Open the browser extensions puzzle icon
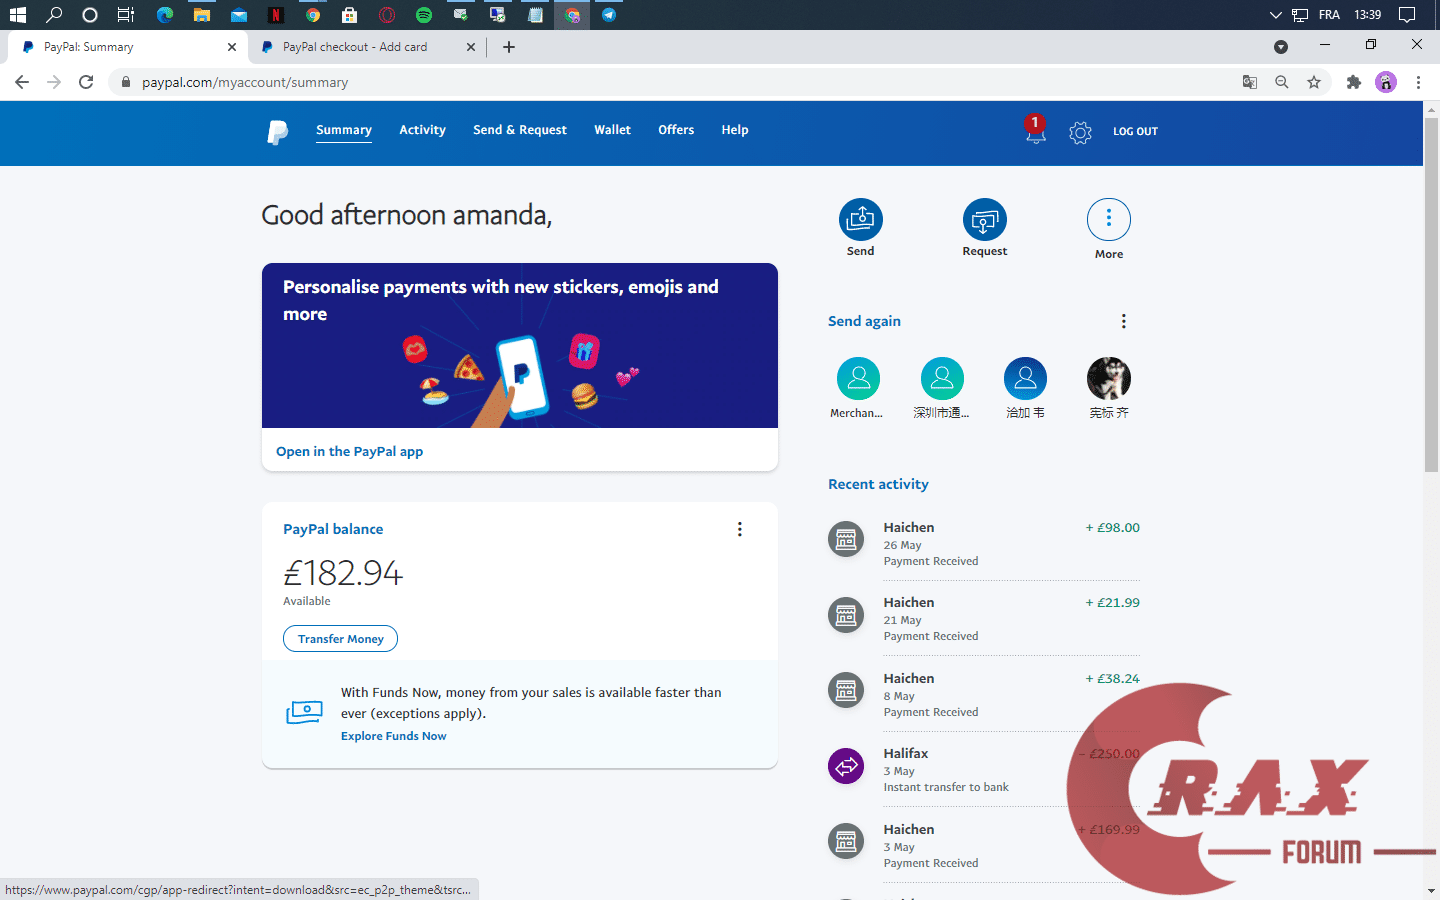This screenshot has width=1440, height=900. [x=1354, y=82]
